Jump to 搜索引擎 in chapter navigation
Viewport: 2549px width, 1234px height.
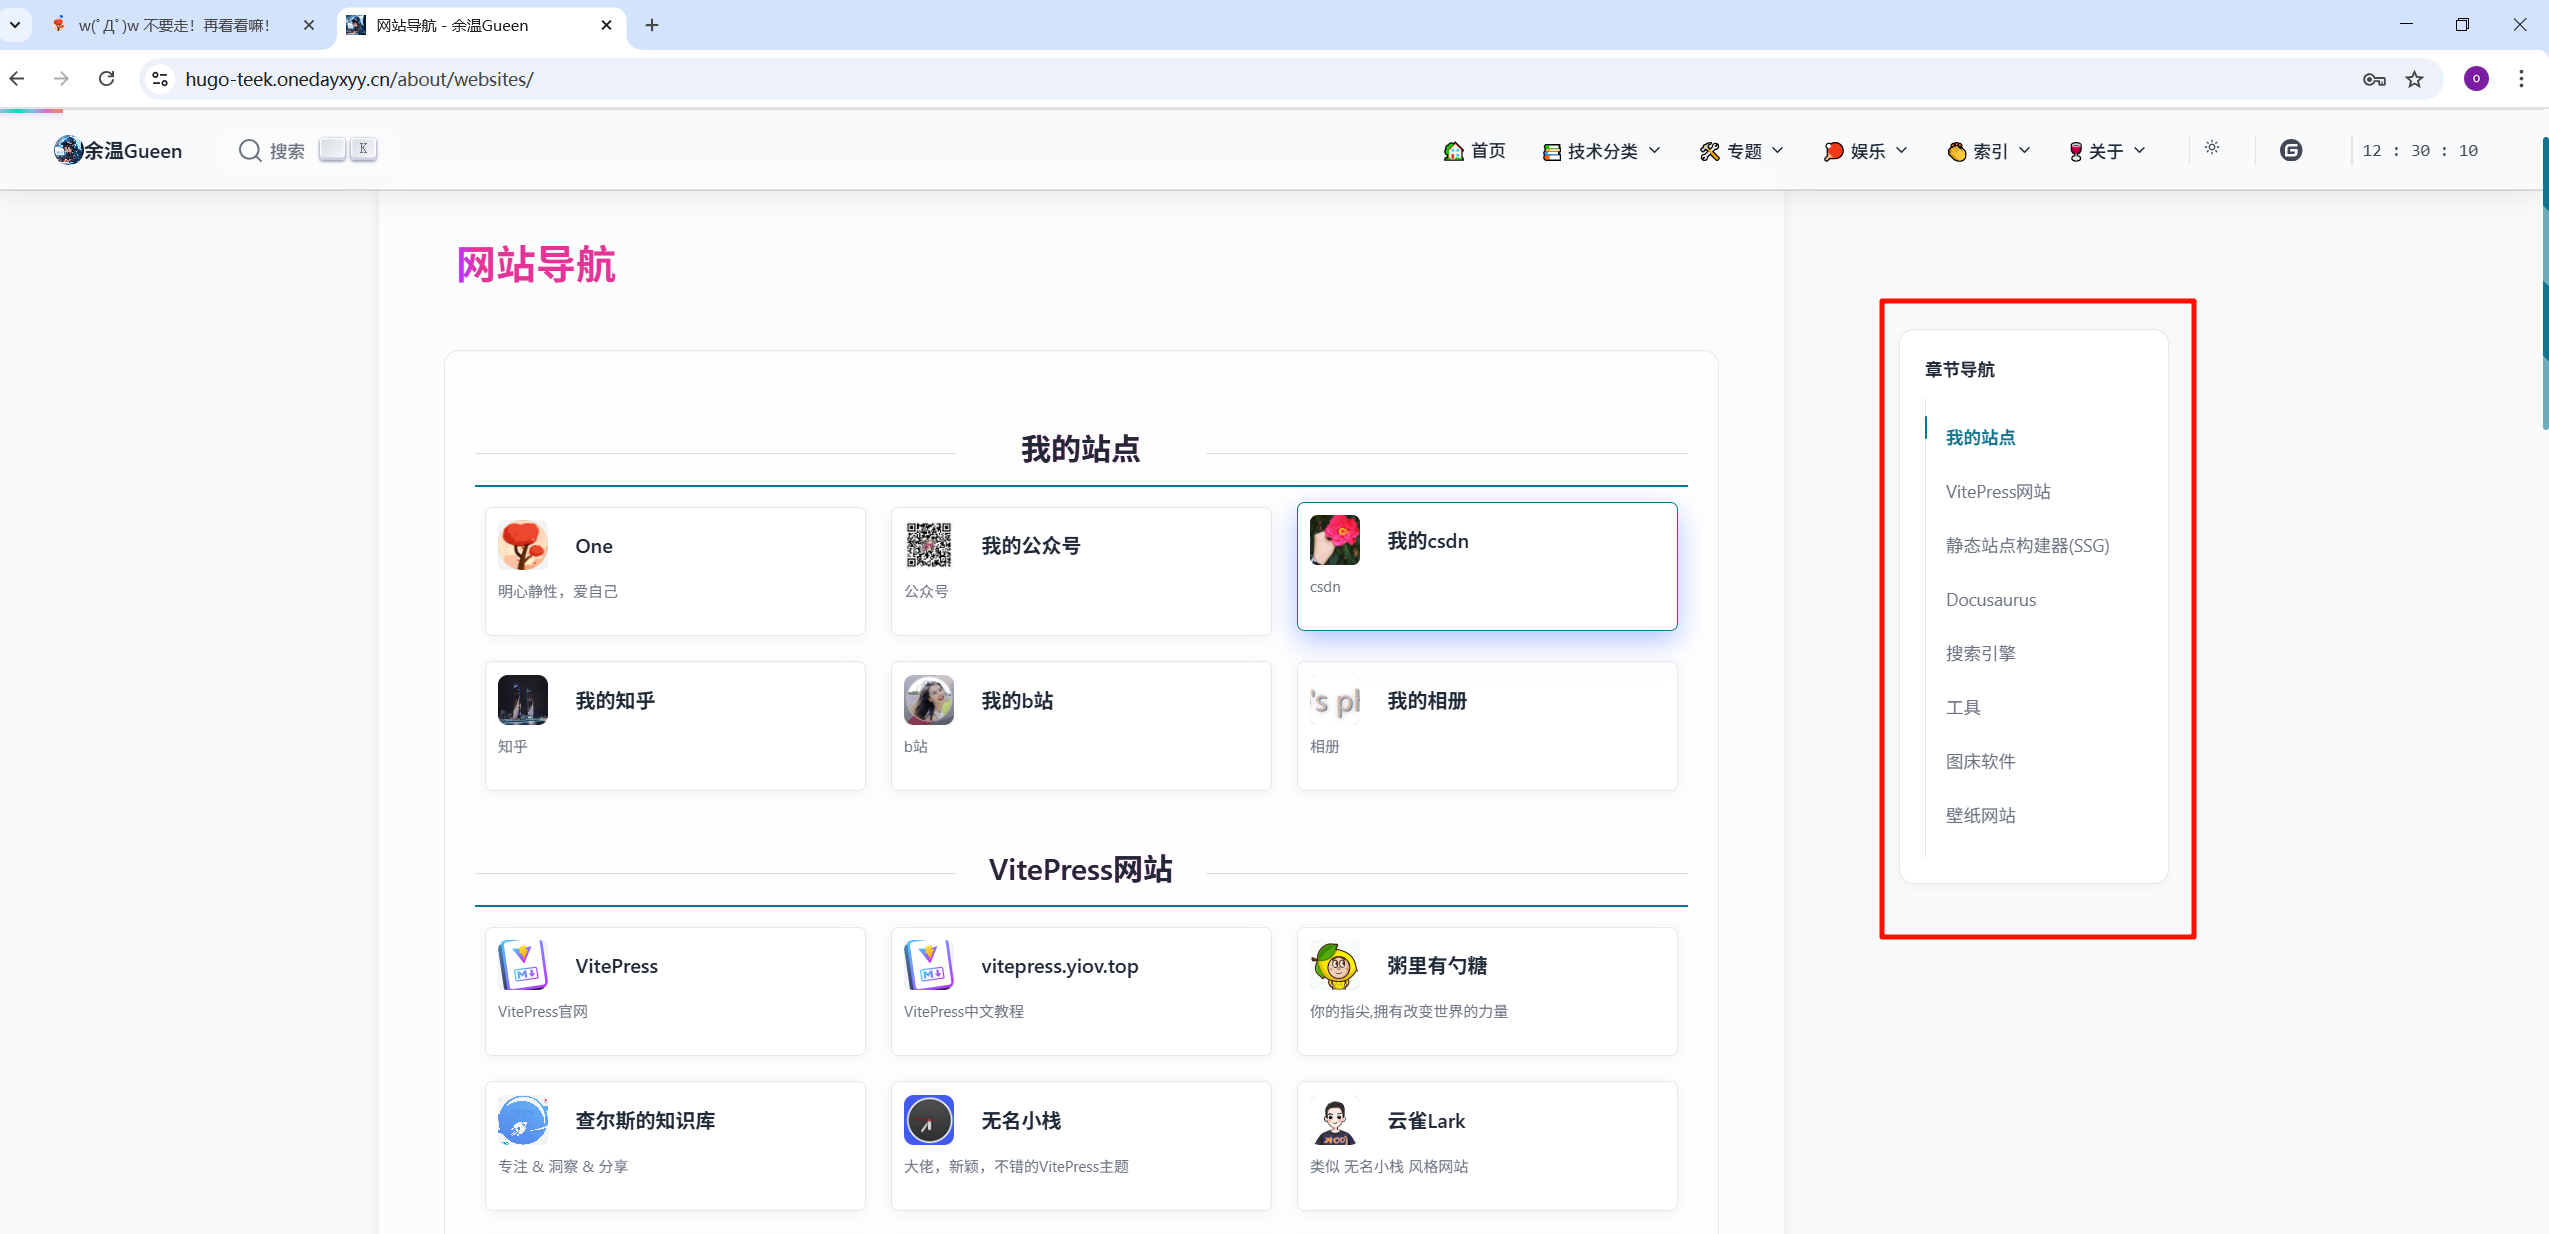[x=1980, y=653]
